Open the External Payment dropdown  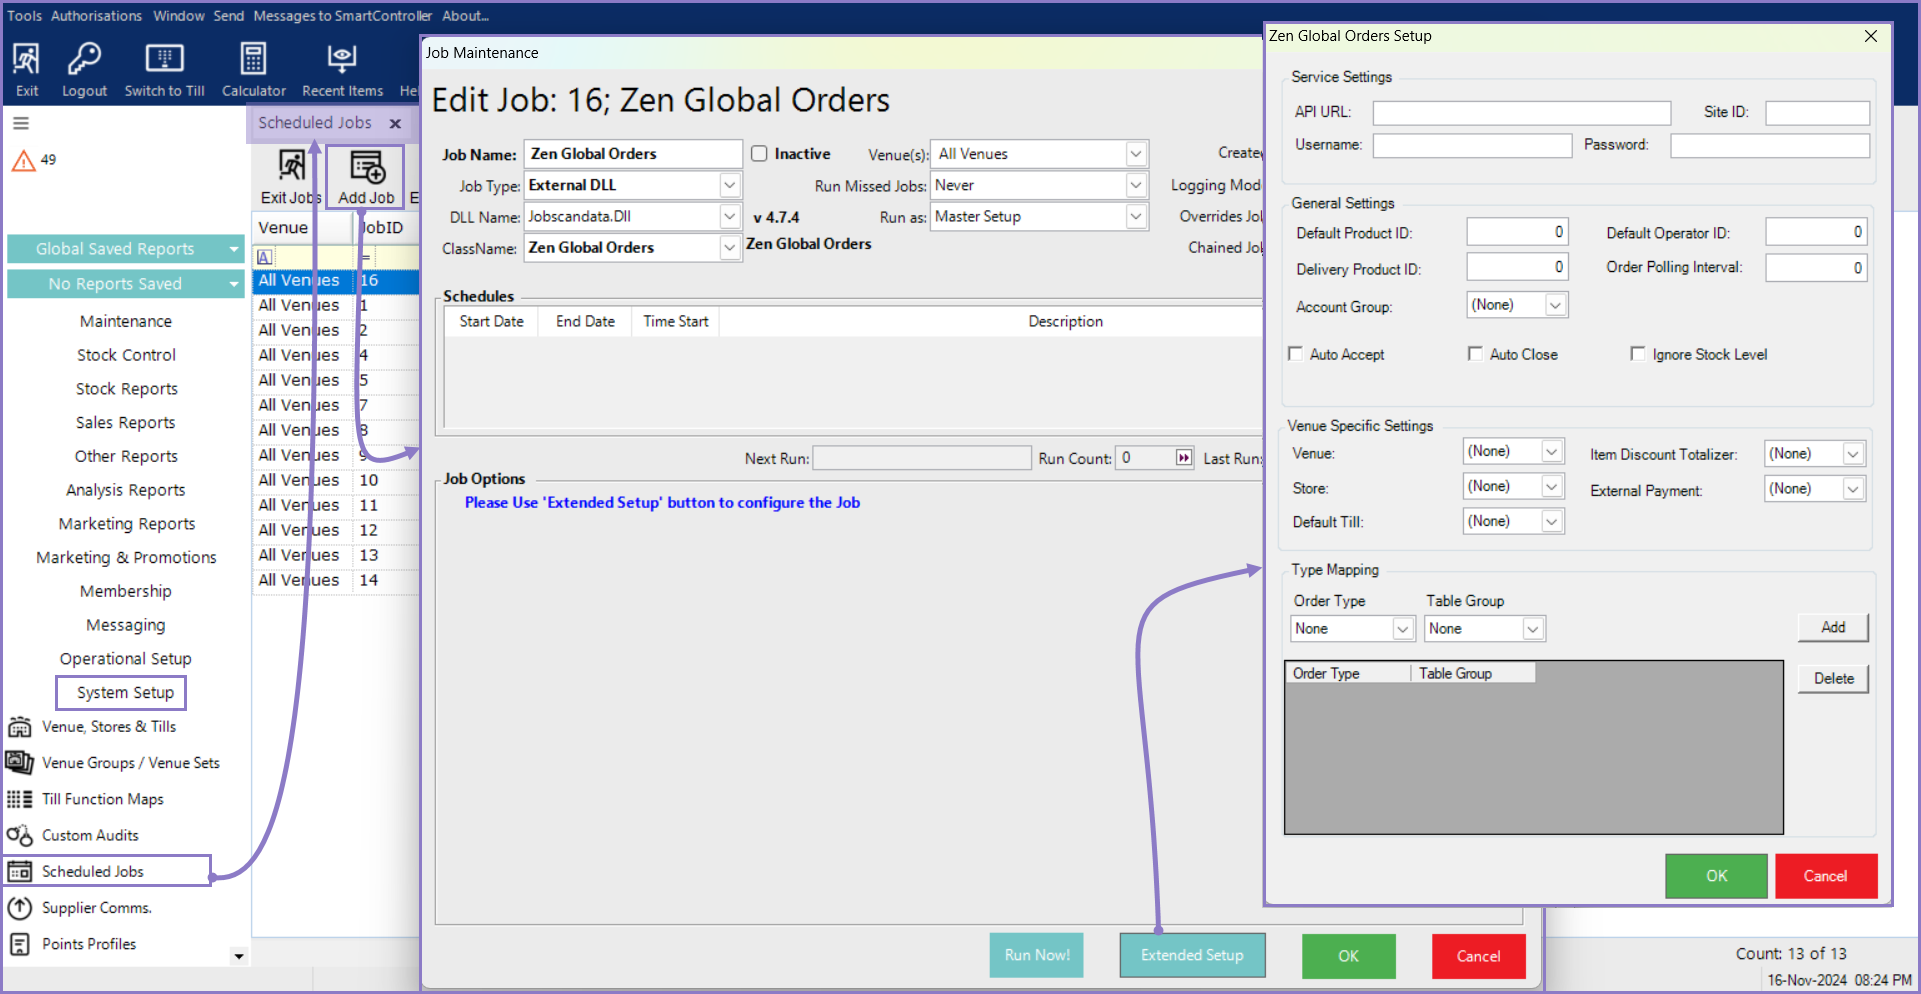[x=1853, y=489]
